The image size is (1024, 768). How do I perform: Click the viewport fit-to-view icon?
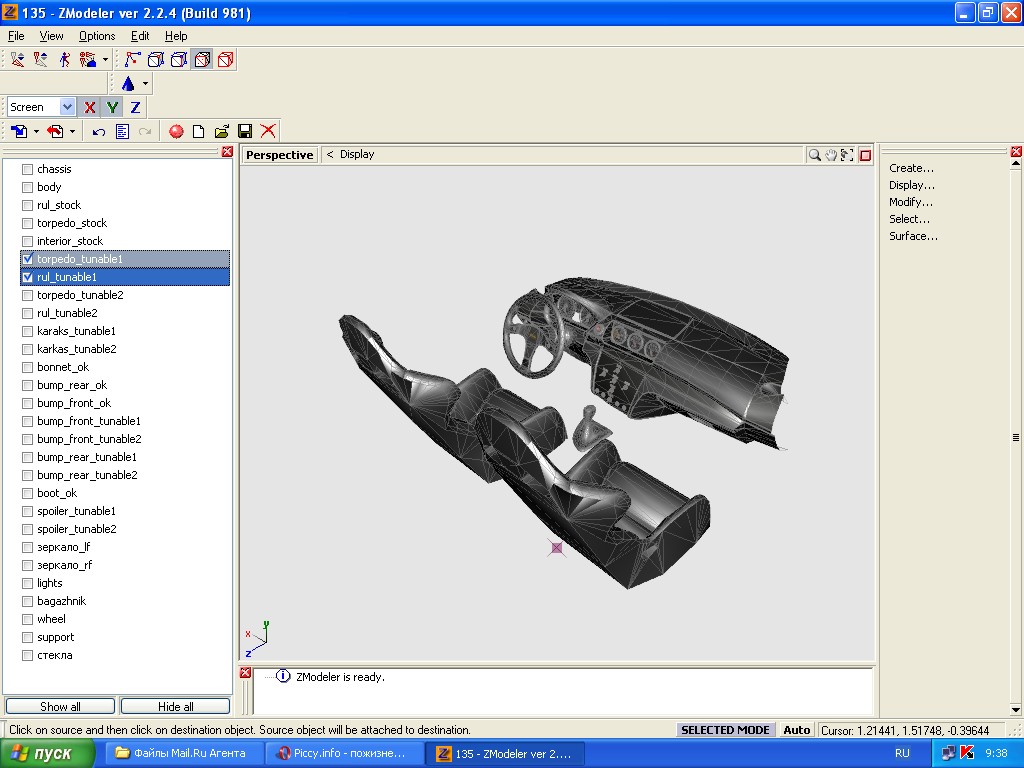point(847,155)
